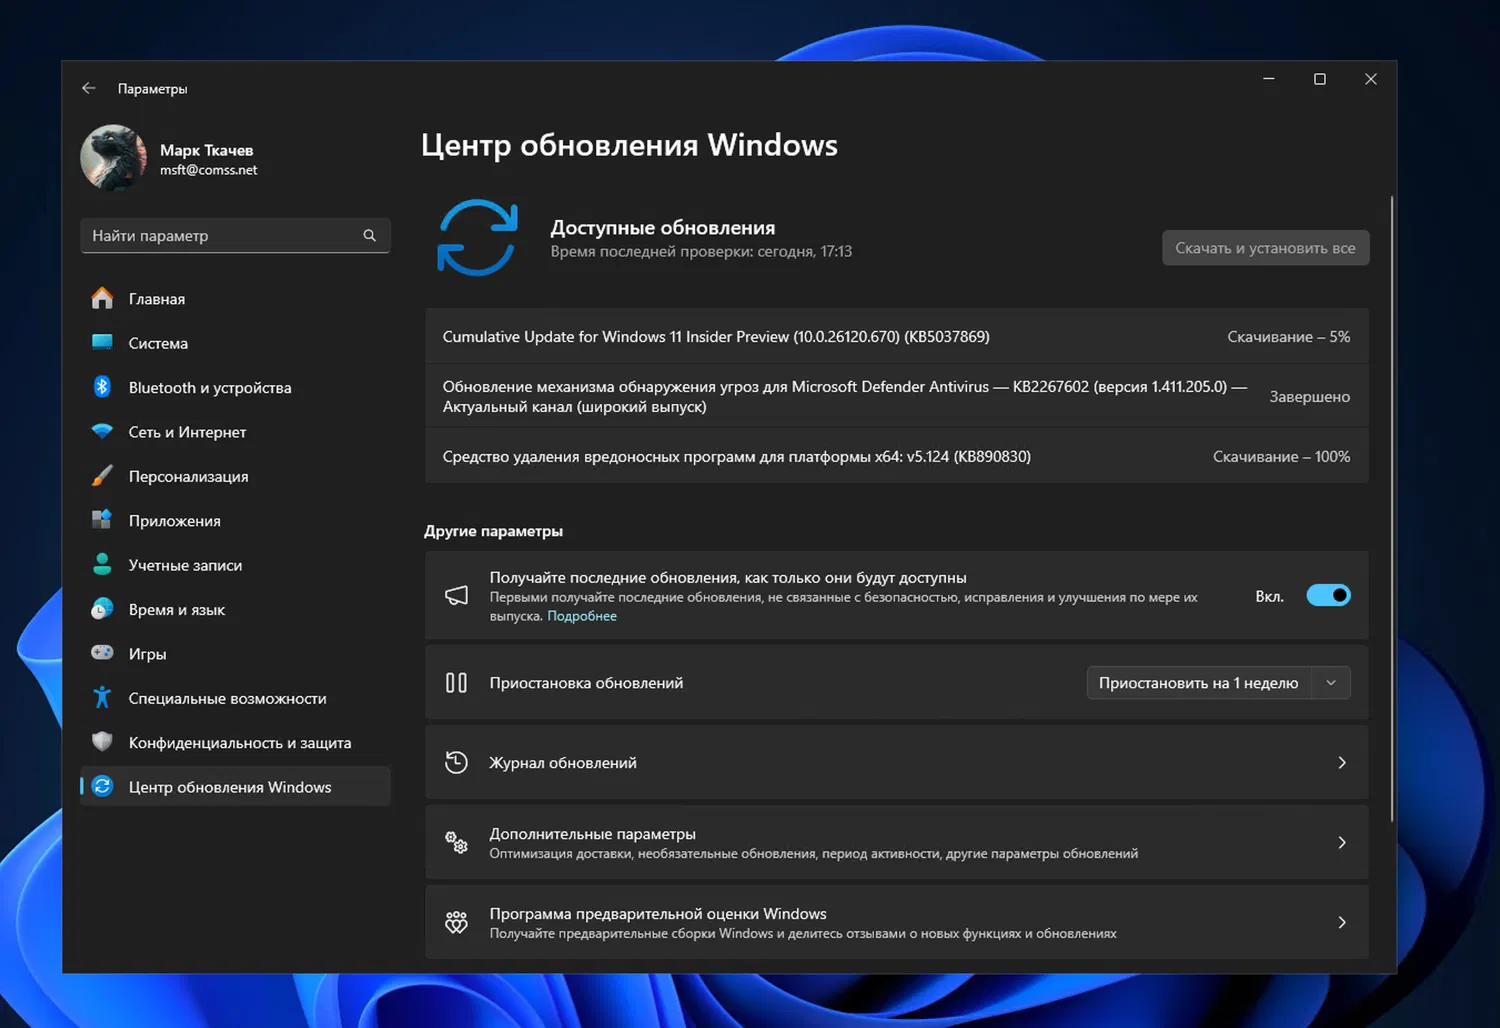Click the vertical scrollbar of the update page

click(1392, 510)
